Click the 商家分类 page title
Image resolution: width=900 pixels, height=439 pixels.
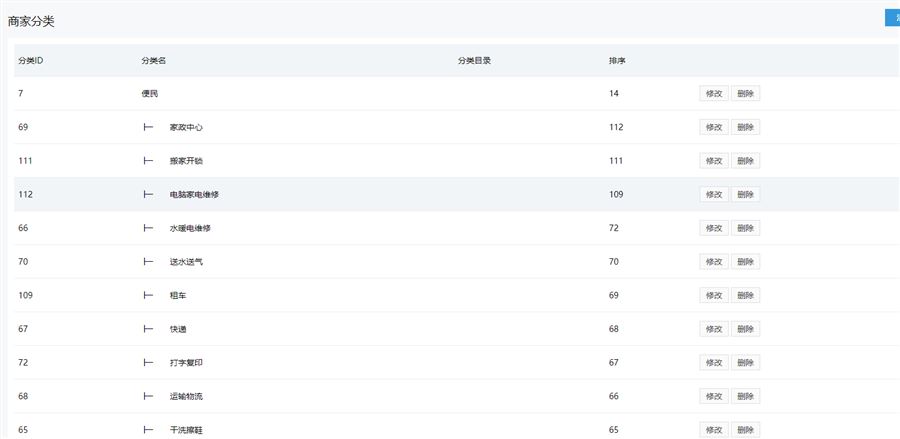coord(31,20)
